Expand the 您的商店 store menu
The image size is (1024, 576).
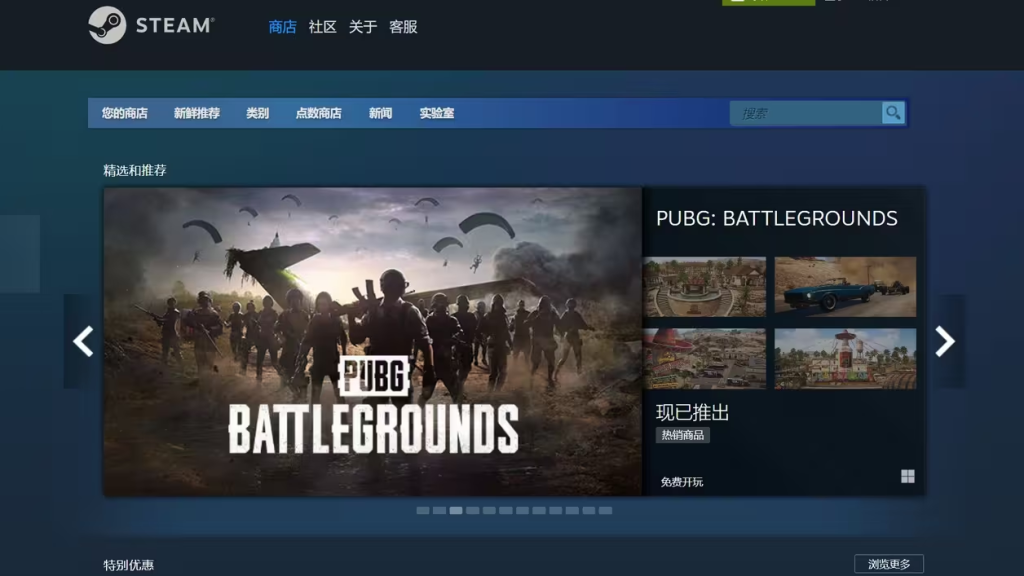click(125, 113)
